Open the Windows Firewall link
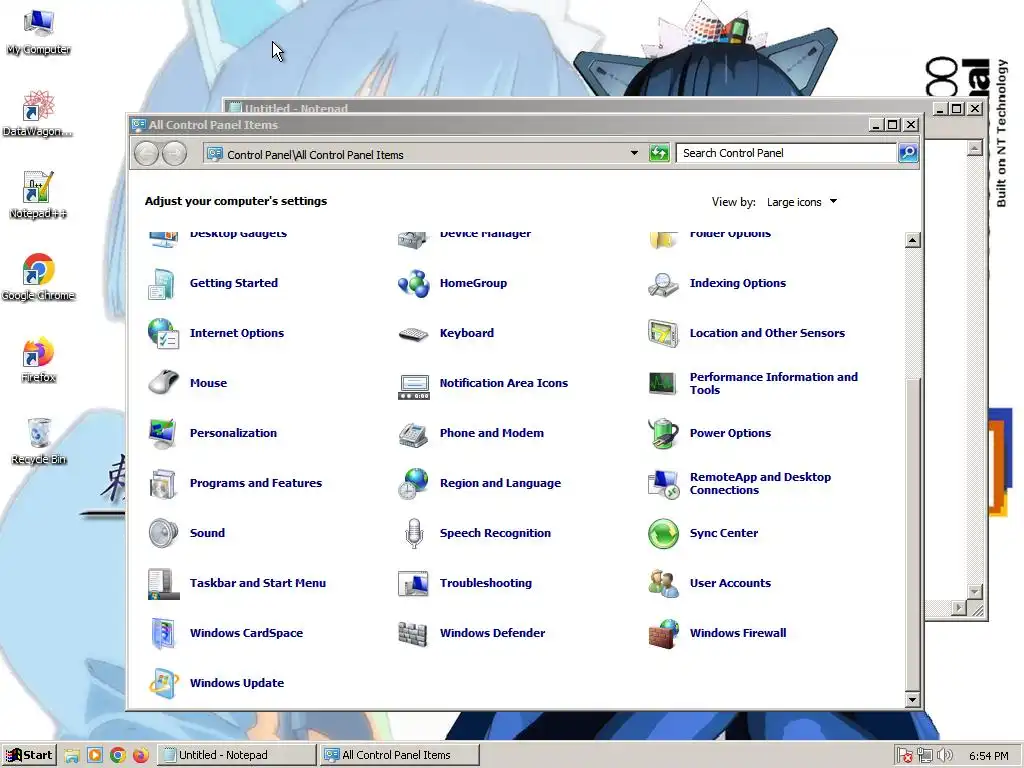 click(x=738, y=633)
